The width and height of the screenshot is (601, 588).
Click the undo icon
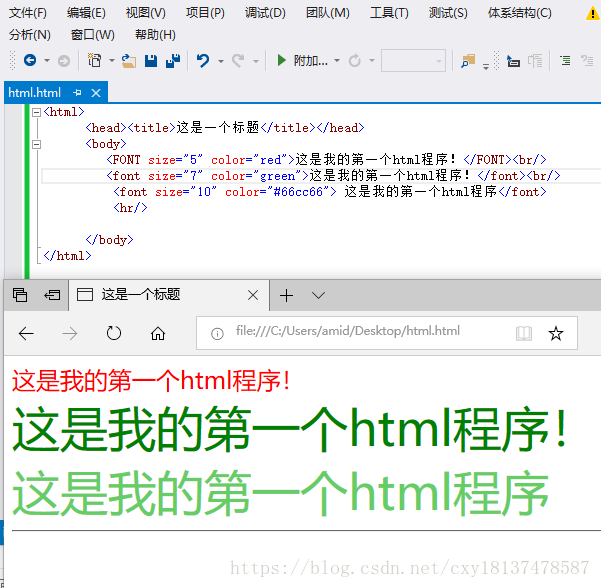[203, 60]
